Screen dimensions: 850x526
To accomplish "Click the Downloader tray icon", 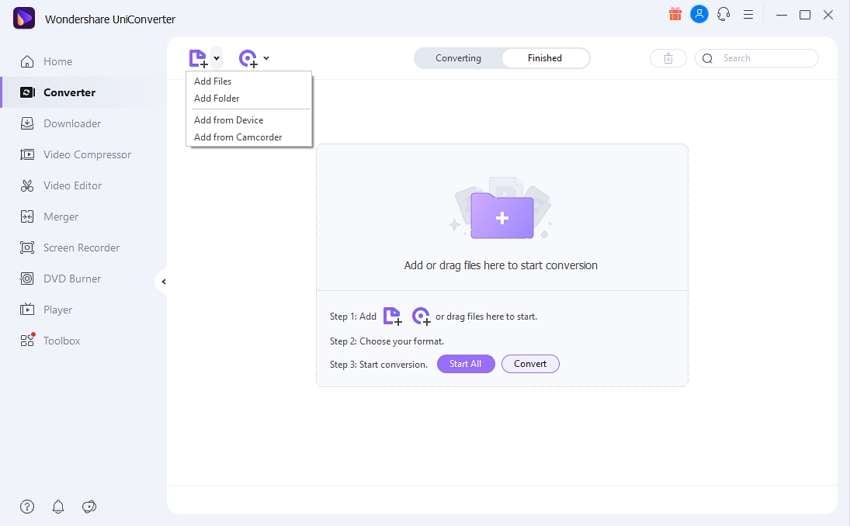I will [27, 124].
